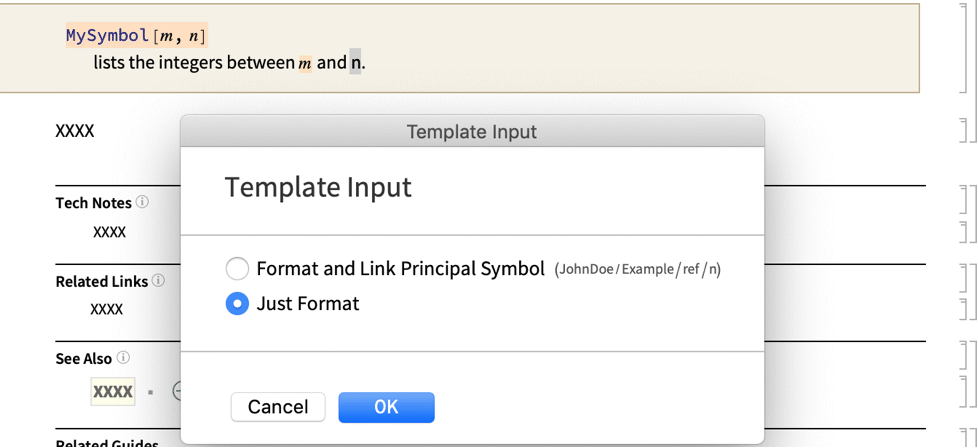Confirm the dialog with OK
978x448 pixels.
click(386, 407)
